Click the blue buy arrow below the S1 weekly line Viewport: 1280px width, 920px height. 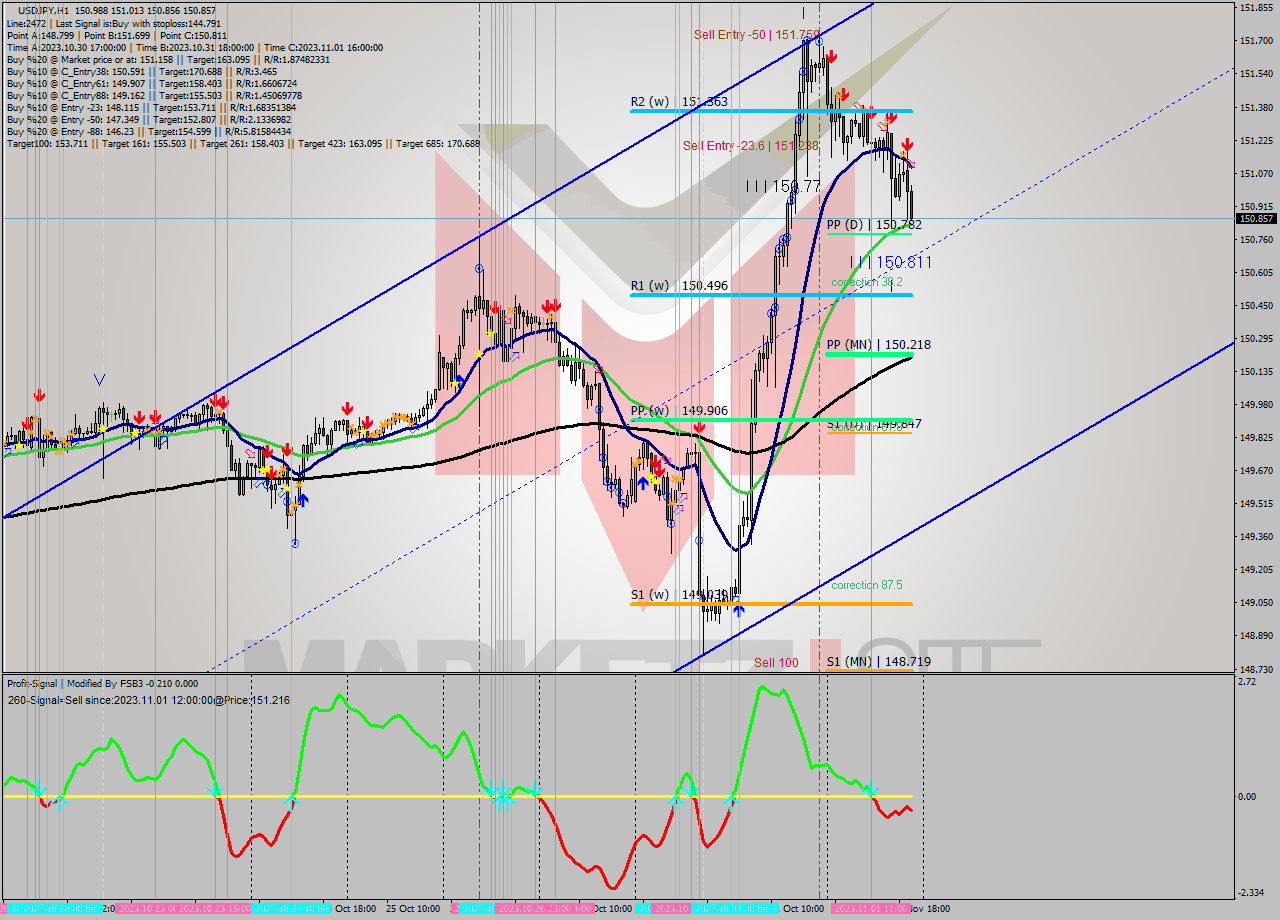pos(738,609)
